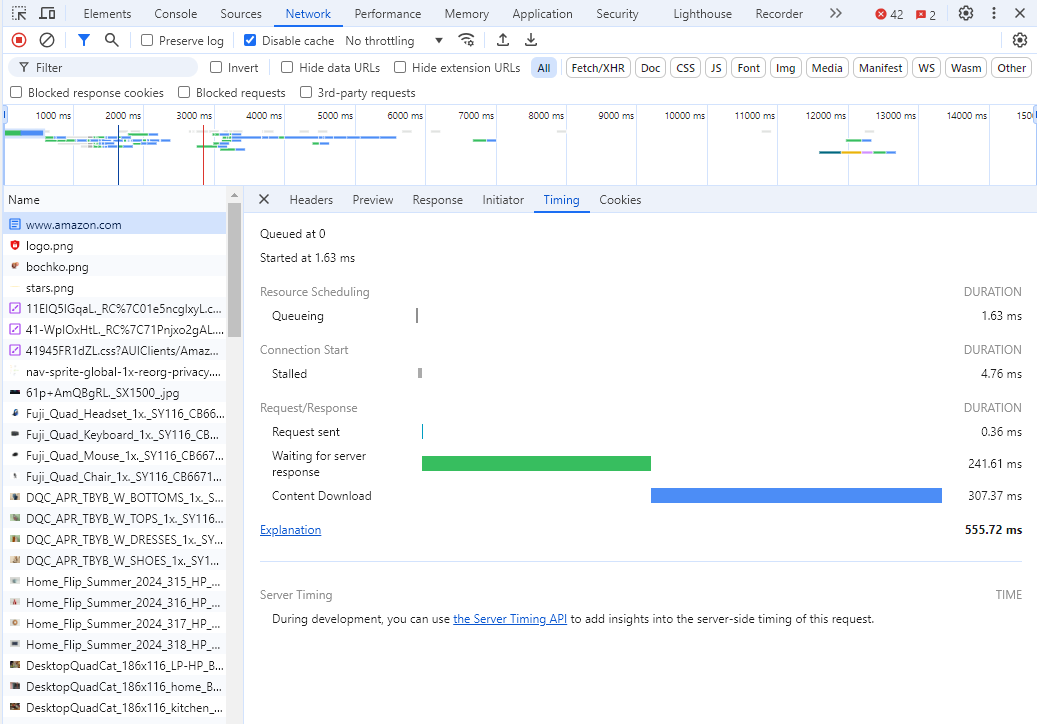The width and height of the screenshot is (1037, 724).
Task: Export HAR file via download icon
Action: [531, 40]
